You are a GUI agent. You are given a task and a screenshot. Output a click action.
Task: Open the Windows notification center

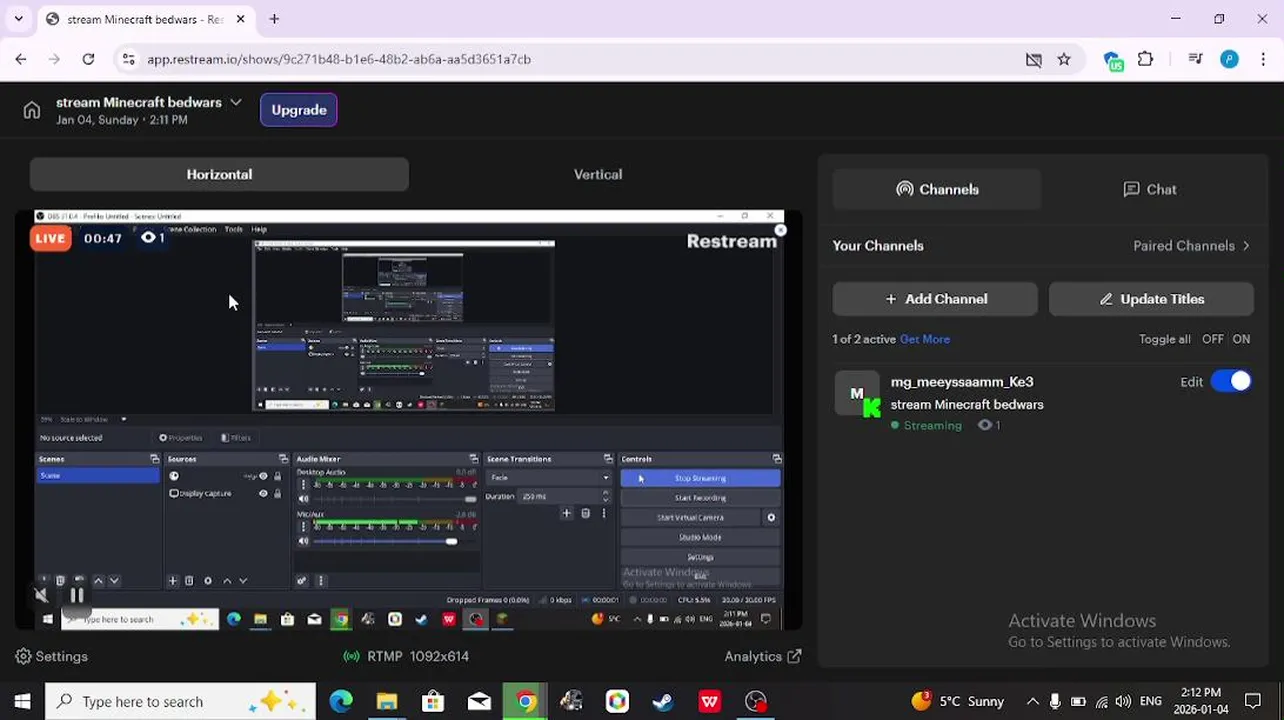point(1253,701)
